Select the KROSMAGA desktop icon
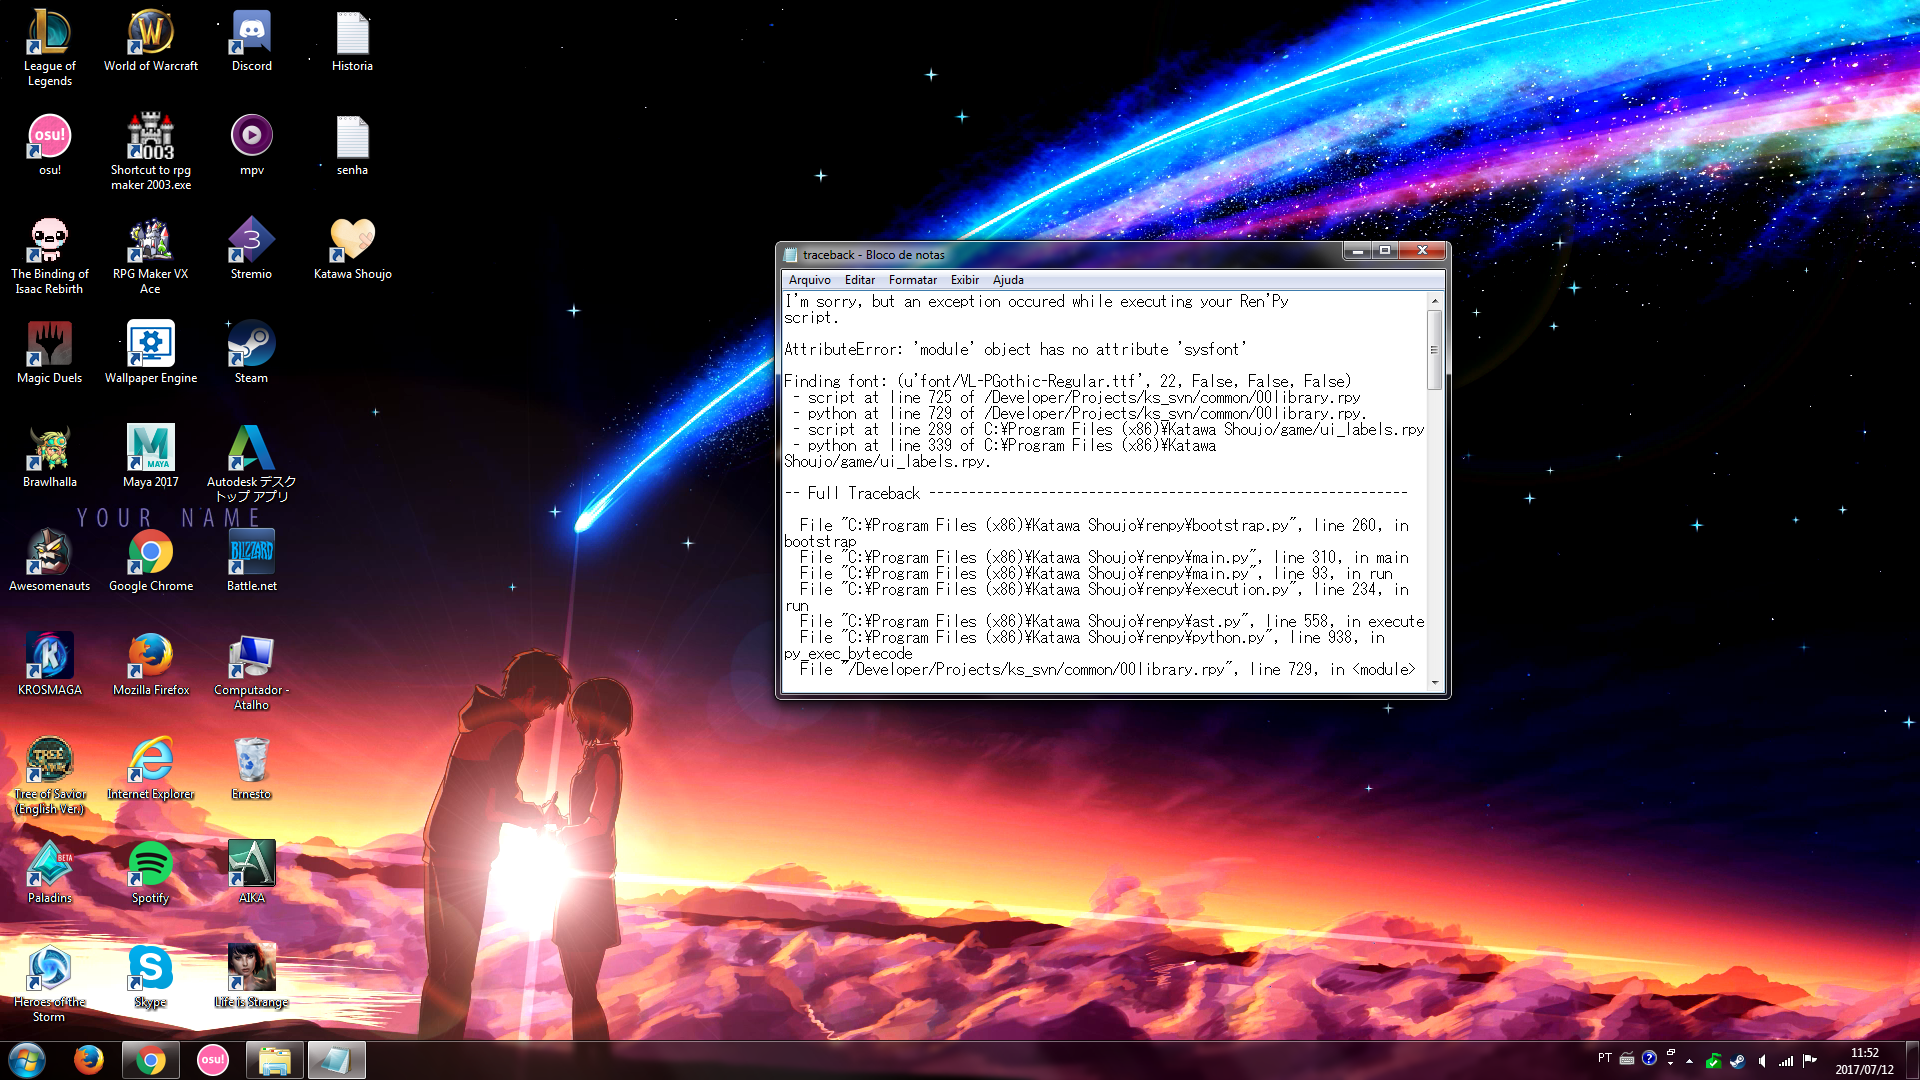This screenshot has width=1920, height=1080. point(49,665)
